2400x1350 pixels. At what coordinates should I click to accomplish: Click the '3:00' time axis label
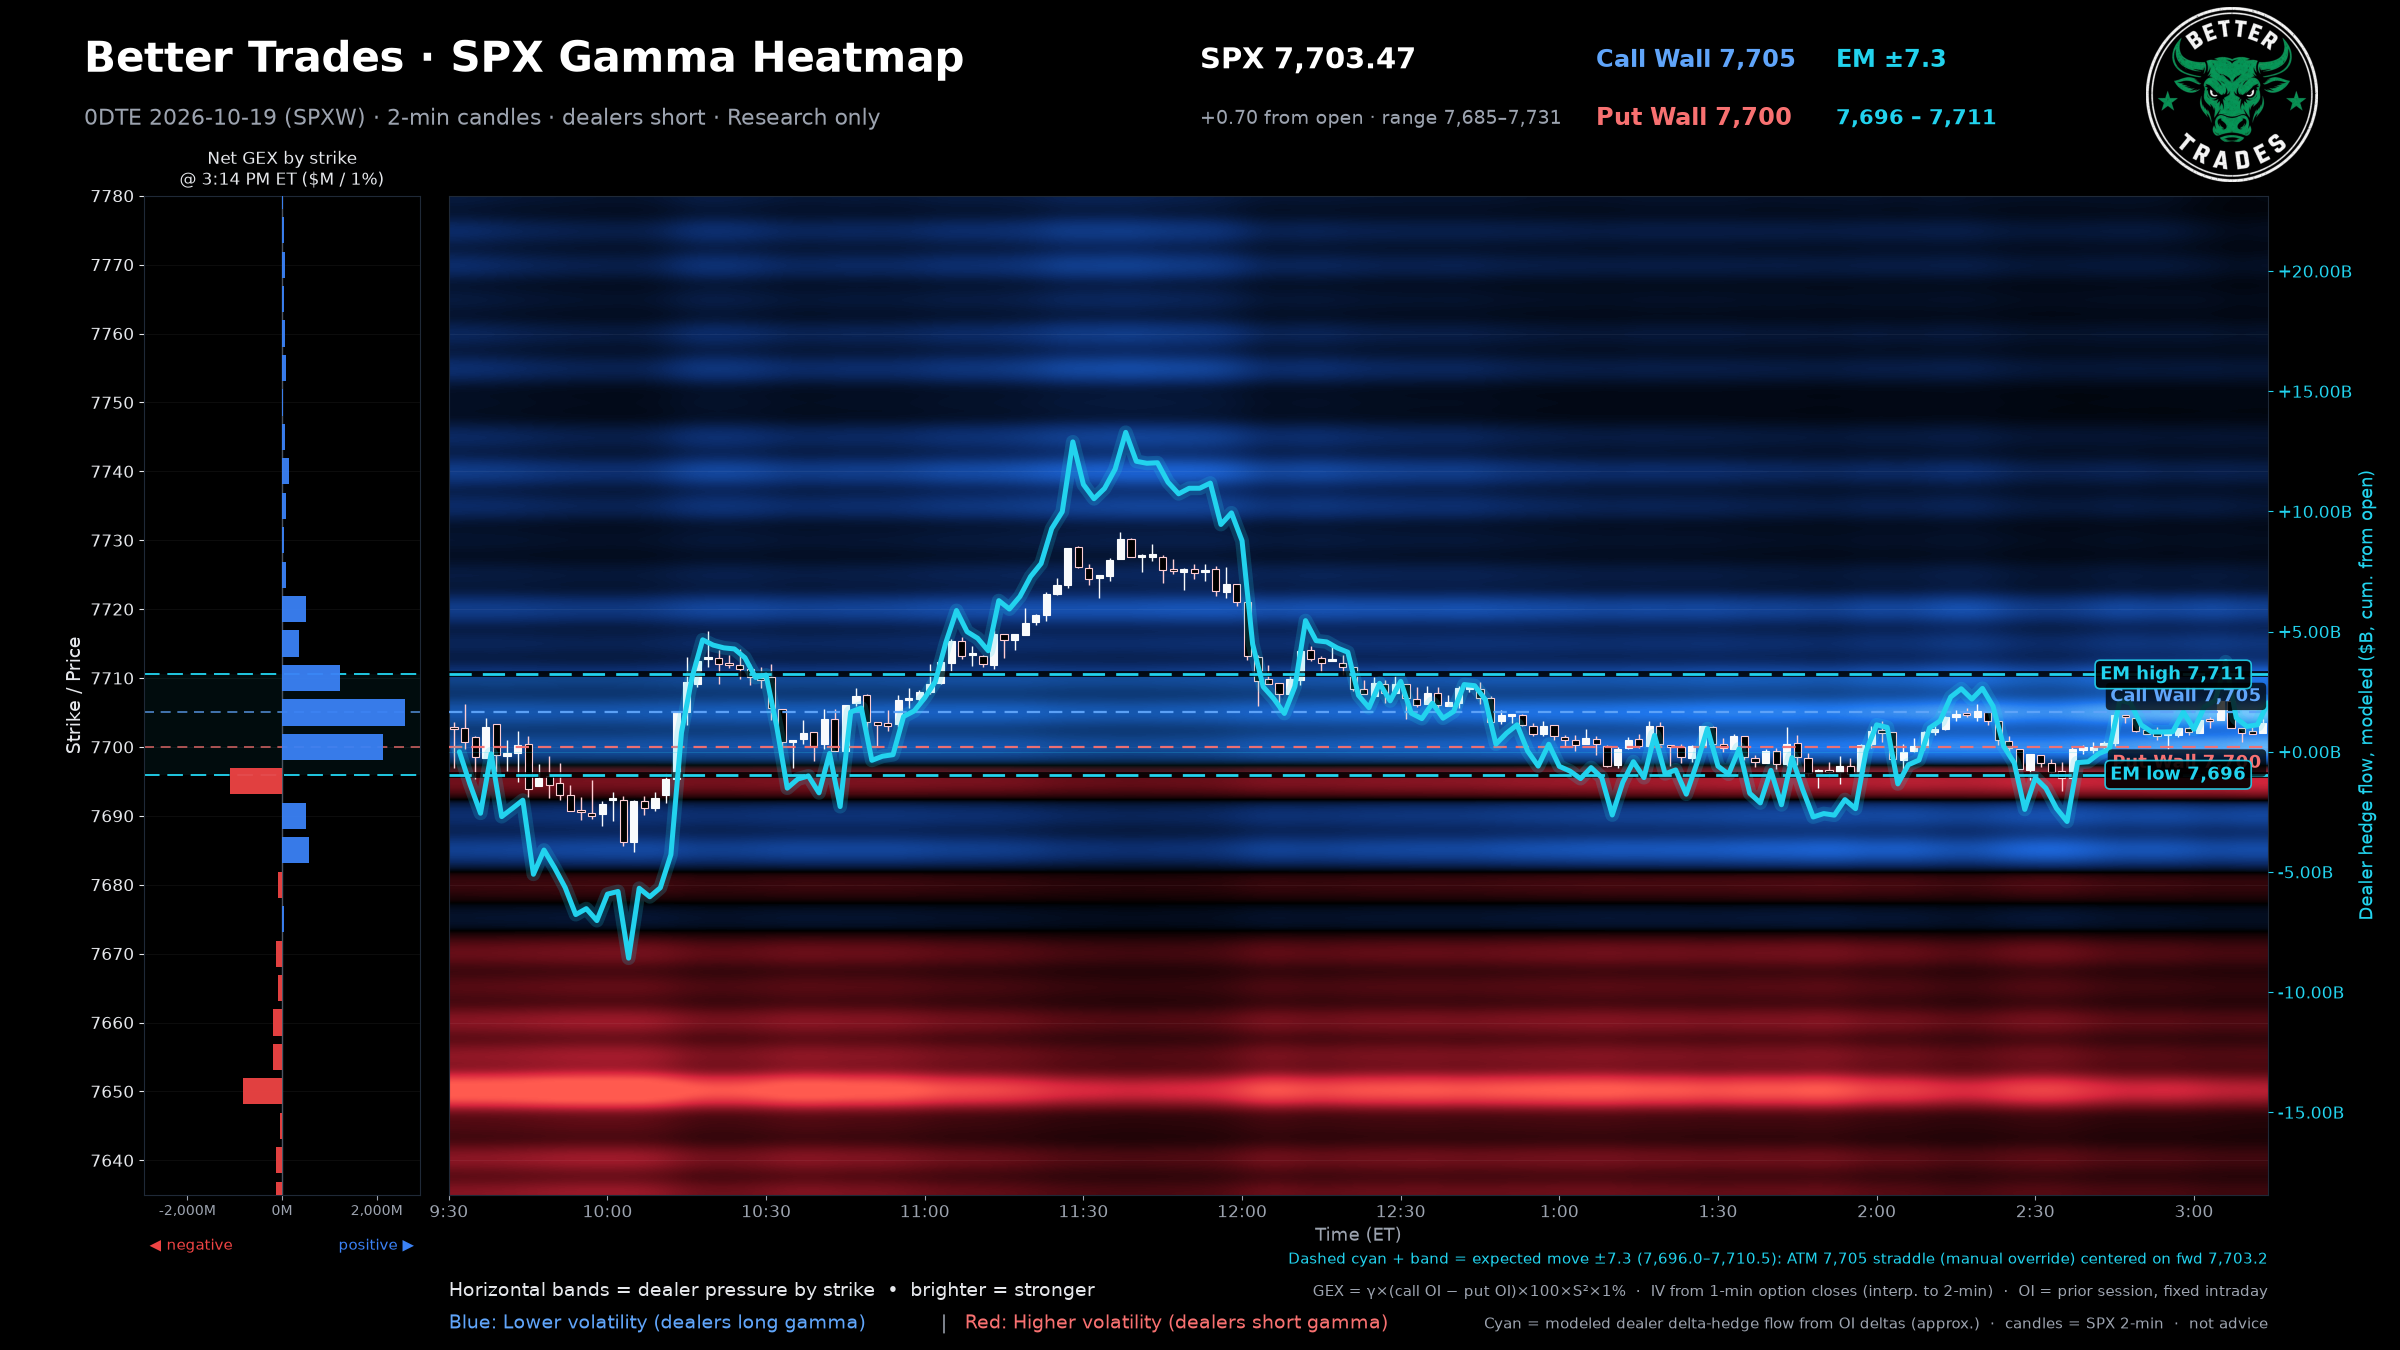tap(2194, 1211)
